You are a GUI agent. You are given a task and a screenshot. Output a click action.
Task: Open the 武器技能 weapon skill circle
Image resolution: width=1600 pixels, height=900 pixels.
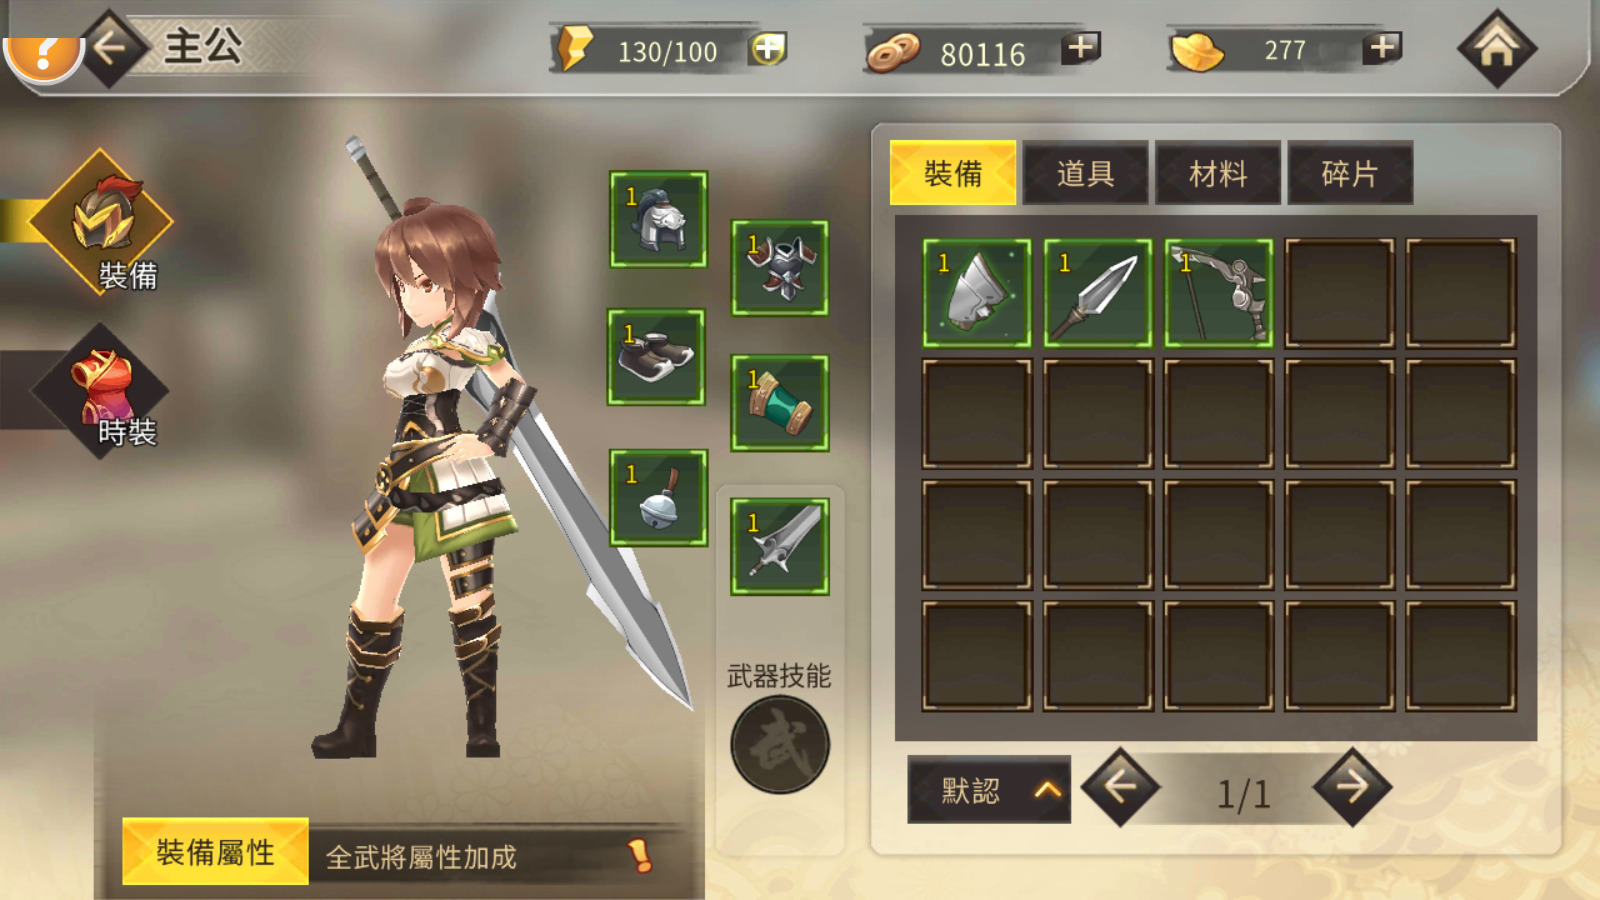(x=780, y=745)
